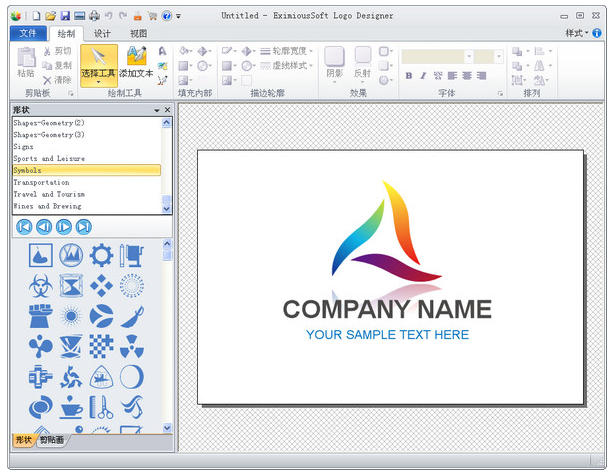Click the 添加文本 add text tool
The width and height of the screenshot is (612, 473).
click(136, 62)
